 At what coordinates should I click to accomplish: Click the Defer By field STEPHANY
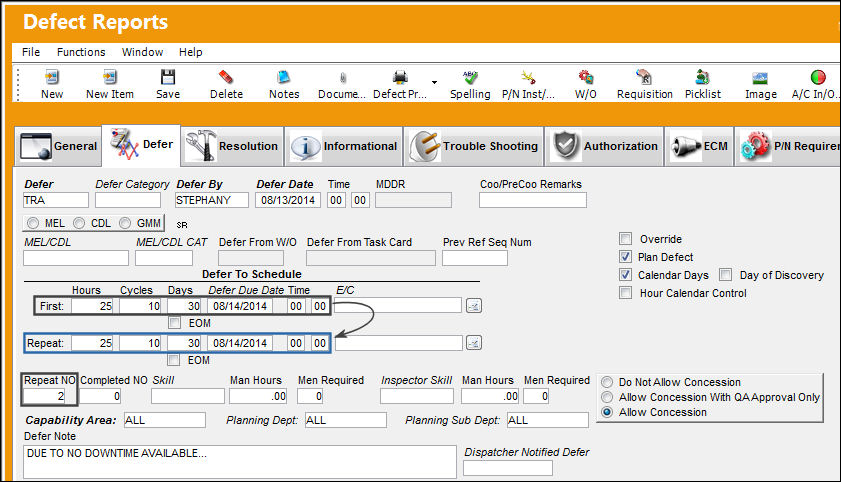(211, 200)
